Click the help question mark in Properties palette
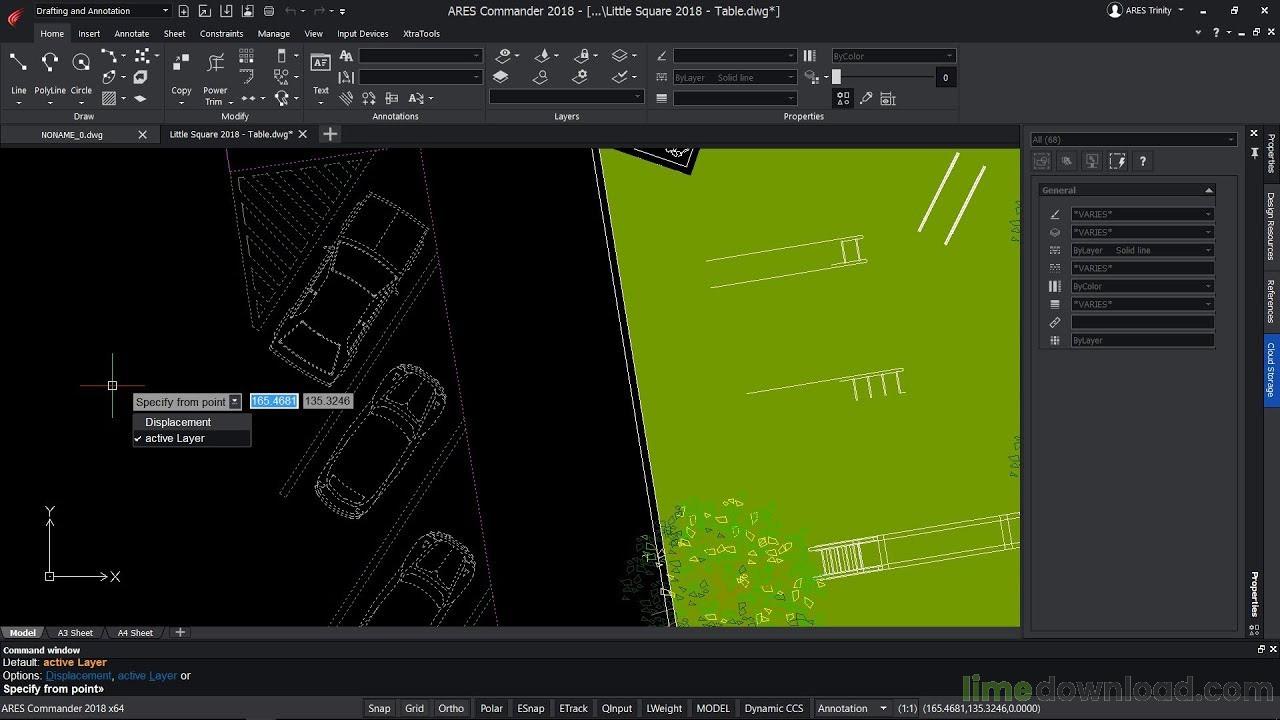 (1142, 161)
